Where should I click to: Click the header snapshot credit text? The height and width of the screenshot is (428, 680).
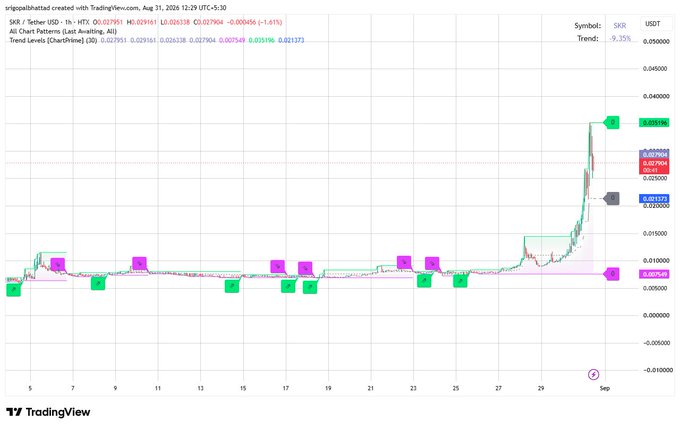pyautogui.click(x=115, y=8)
